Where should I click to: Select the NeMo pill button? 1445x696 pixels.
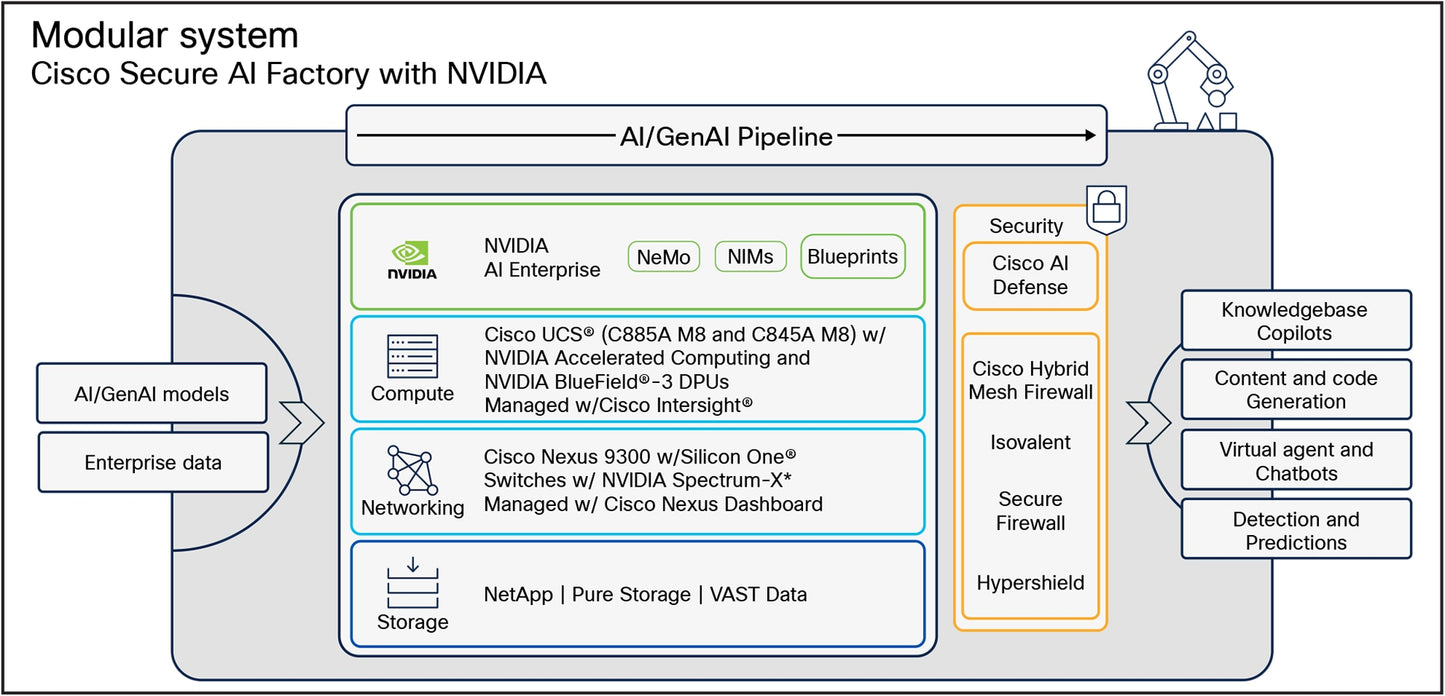pos(664,257)
